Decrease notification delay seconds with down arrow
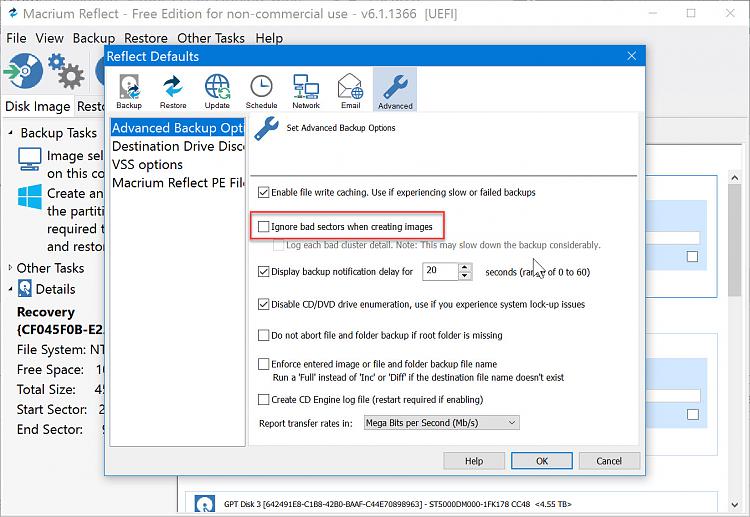This screenshot has height=517, width=750. point(464,275)
